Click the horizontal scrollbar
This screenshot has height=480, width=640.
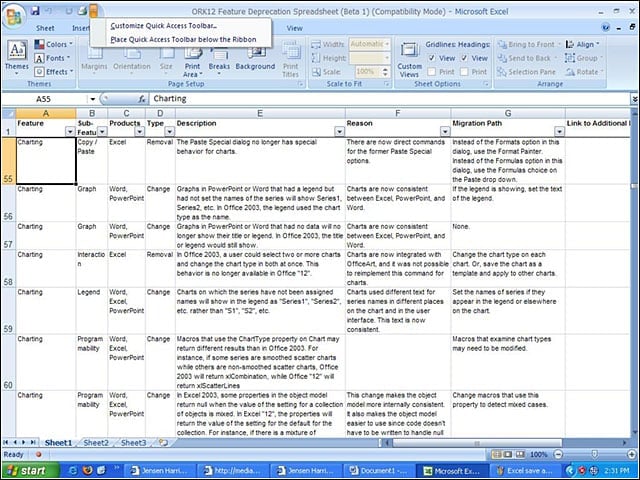[x=478, y=443]
